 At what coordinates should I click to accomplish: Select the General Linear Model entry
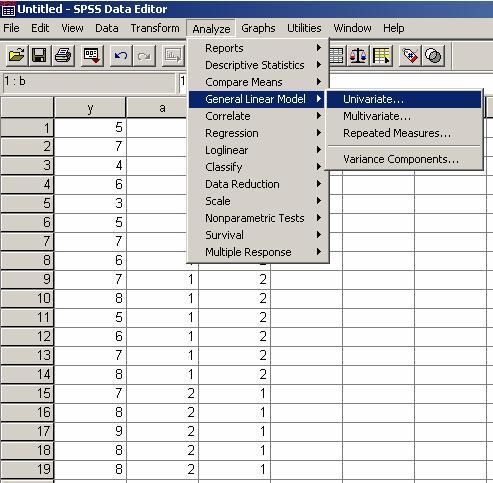(x=258, y=99)
